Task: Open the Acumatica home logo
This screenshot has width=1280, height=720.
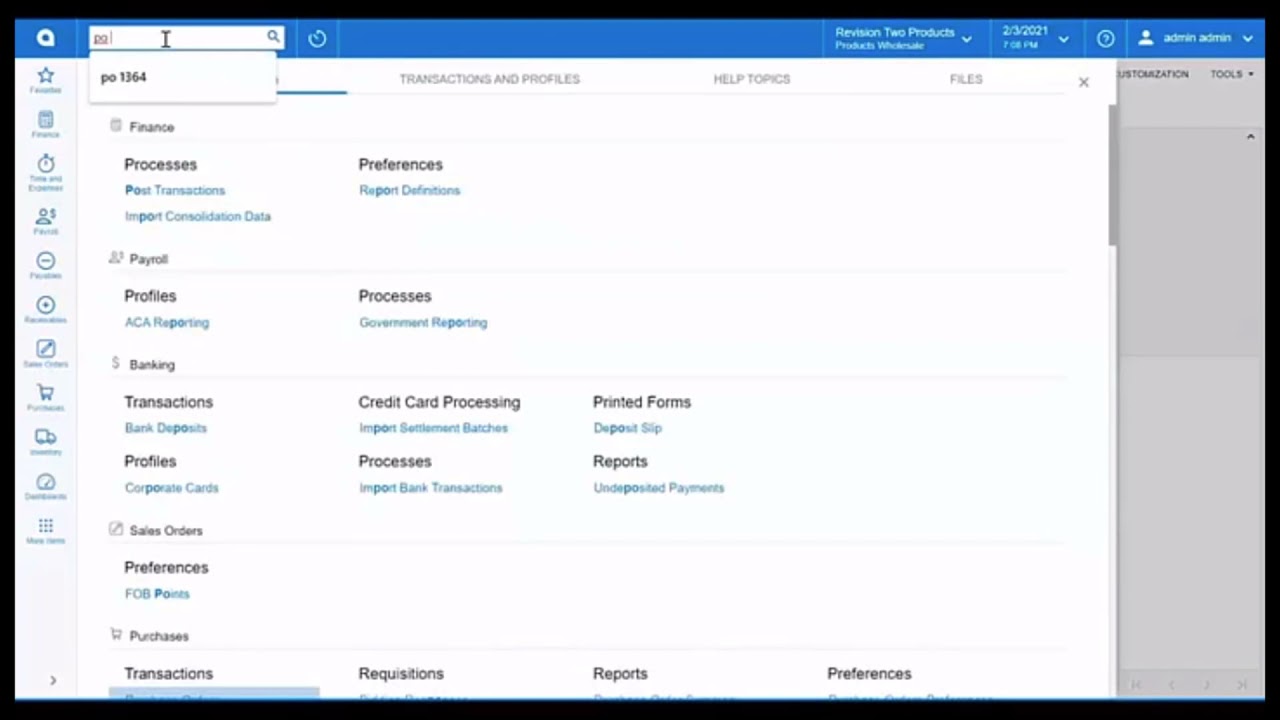Action: (45, 38)
